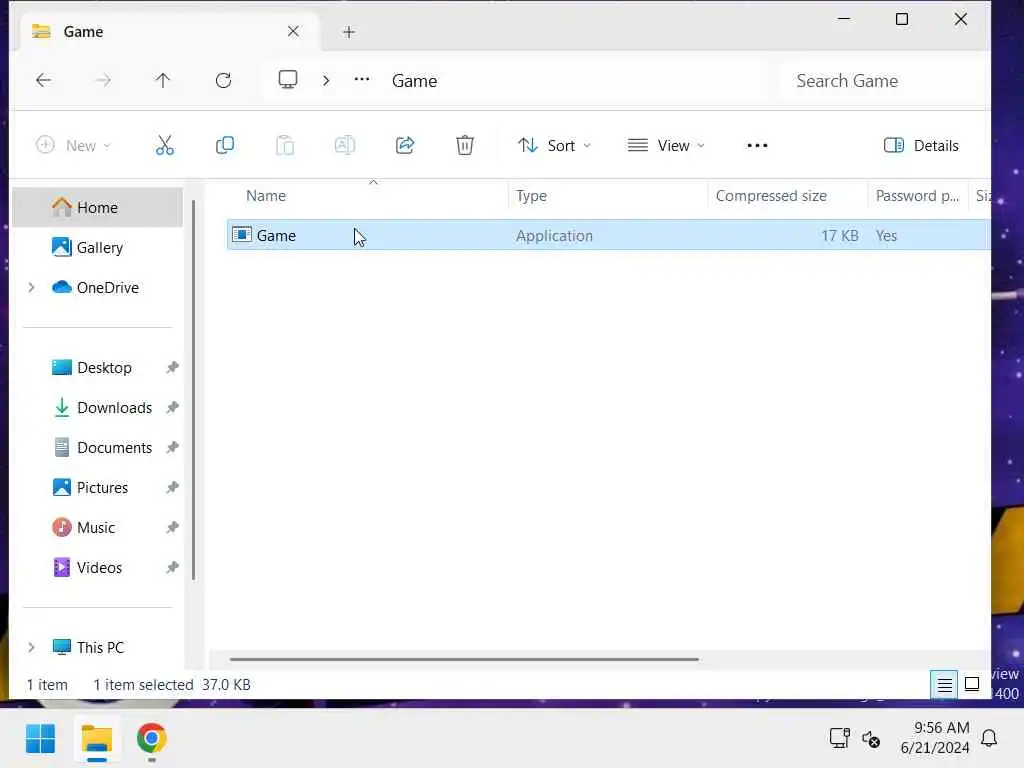Open the Videos quick access folder

tap(99, 568)
